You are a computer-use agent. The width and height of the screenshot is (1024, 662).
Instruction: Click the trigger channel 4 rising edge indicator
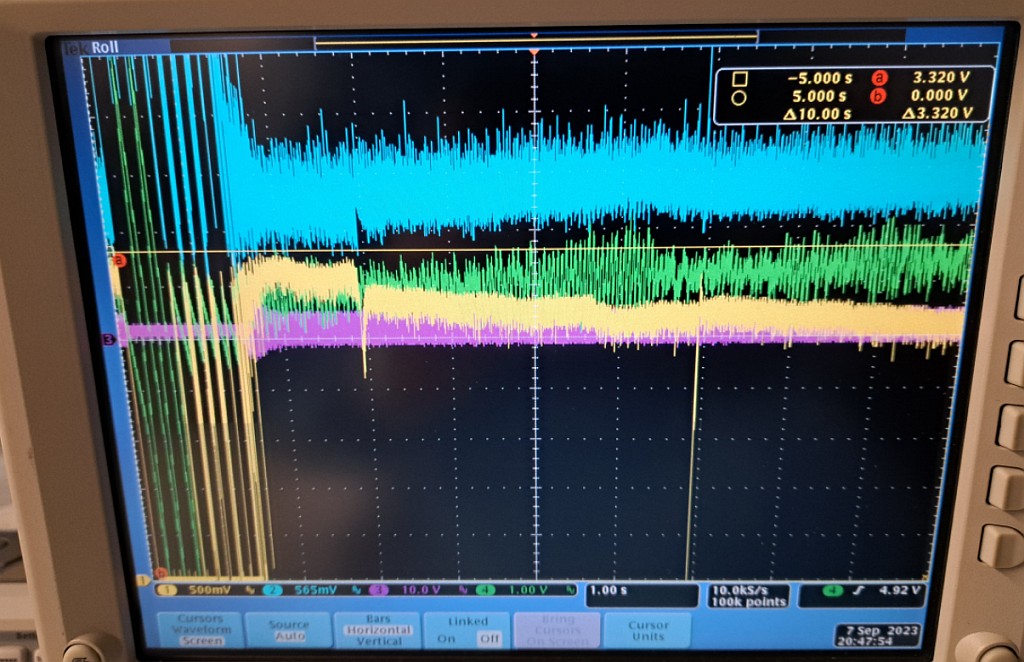(860, 590)
